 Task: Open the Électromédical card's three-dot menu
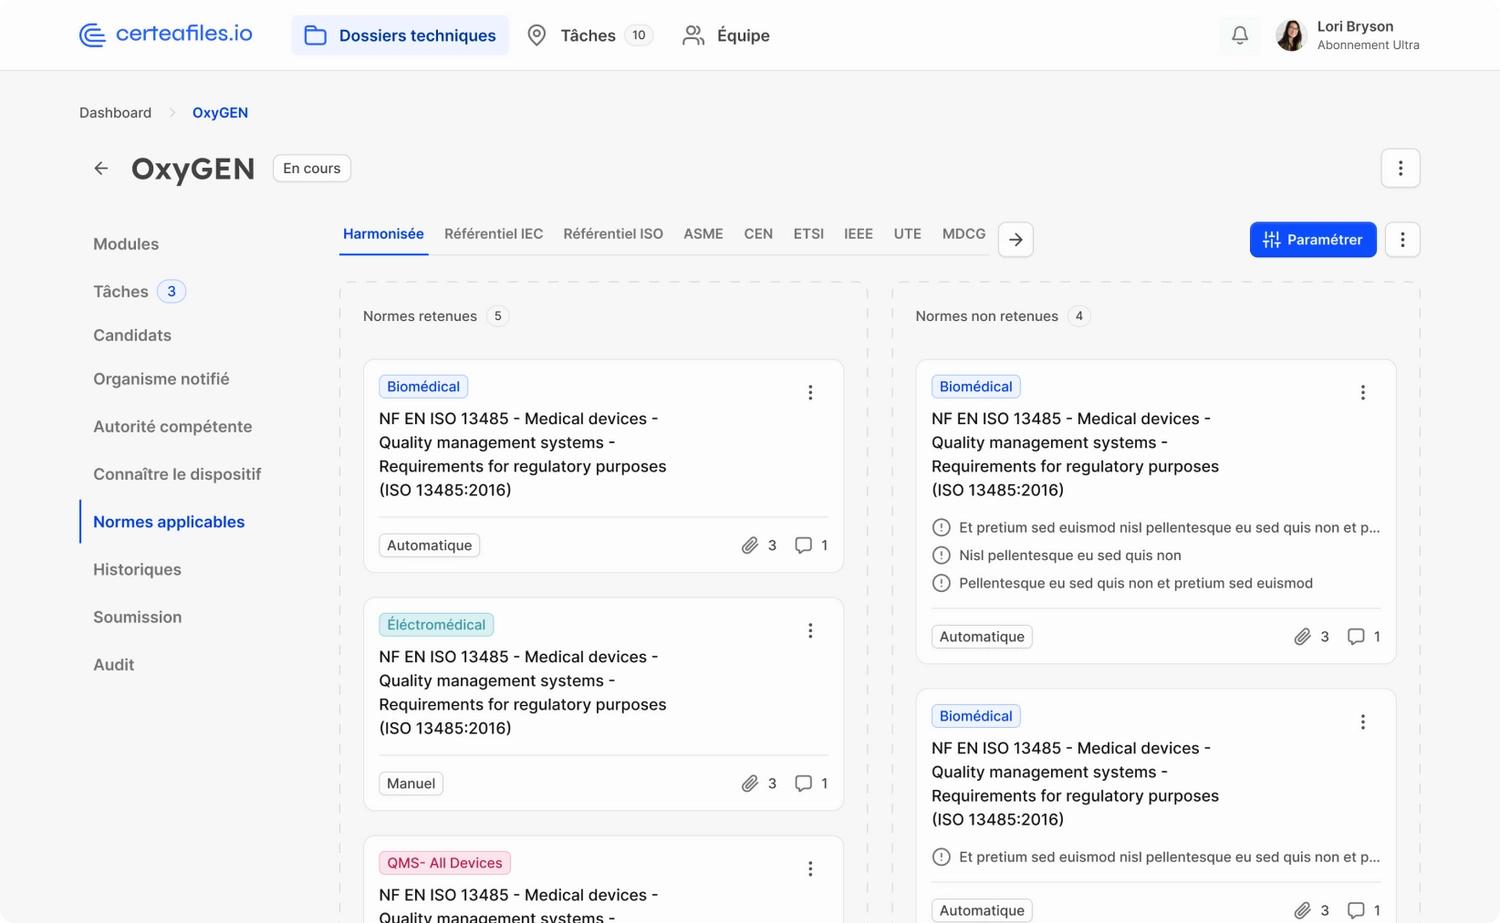tap(810, 631)
